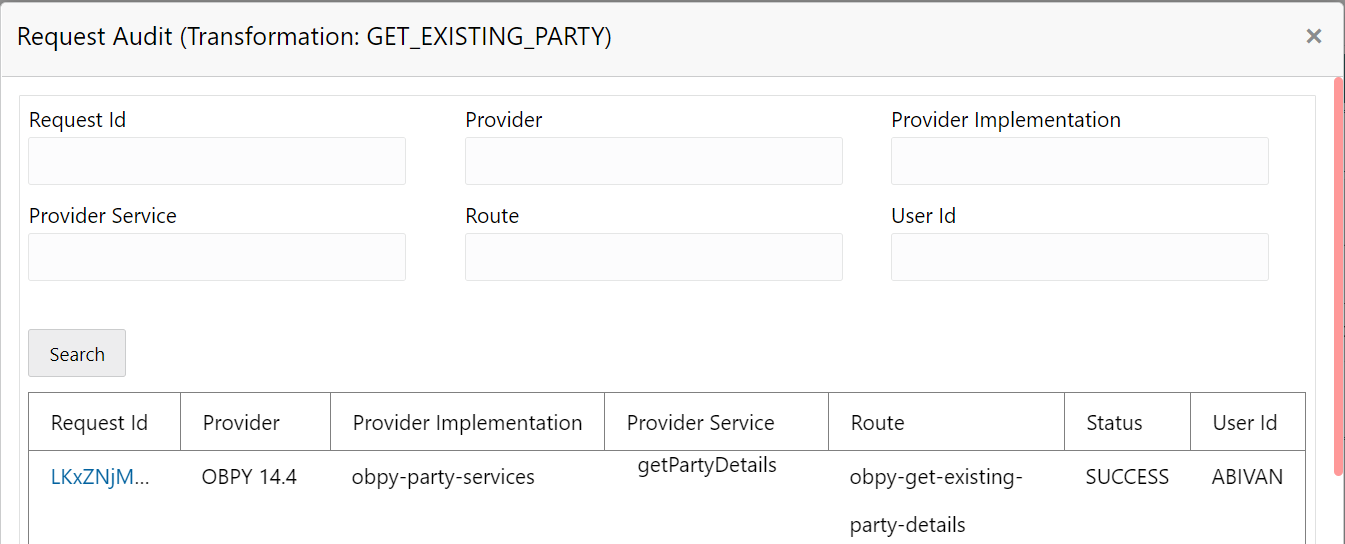The width and height of the screenshot is (1345, 544).
Task: Focus the User Id input field
Action: coord(1079,257)
